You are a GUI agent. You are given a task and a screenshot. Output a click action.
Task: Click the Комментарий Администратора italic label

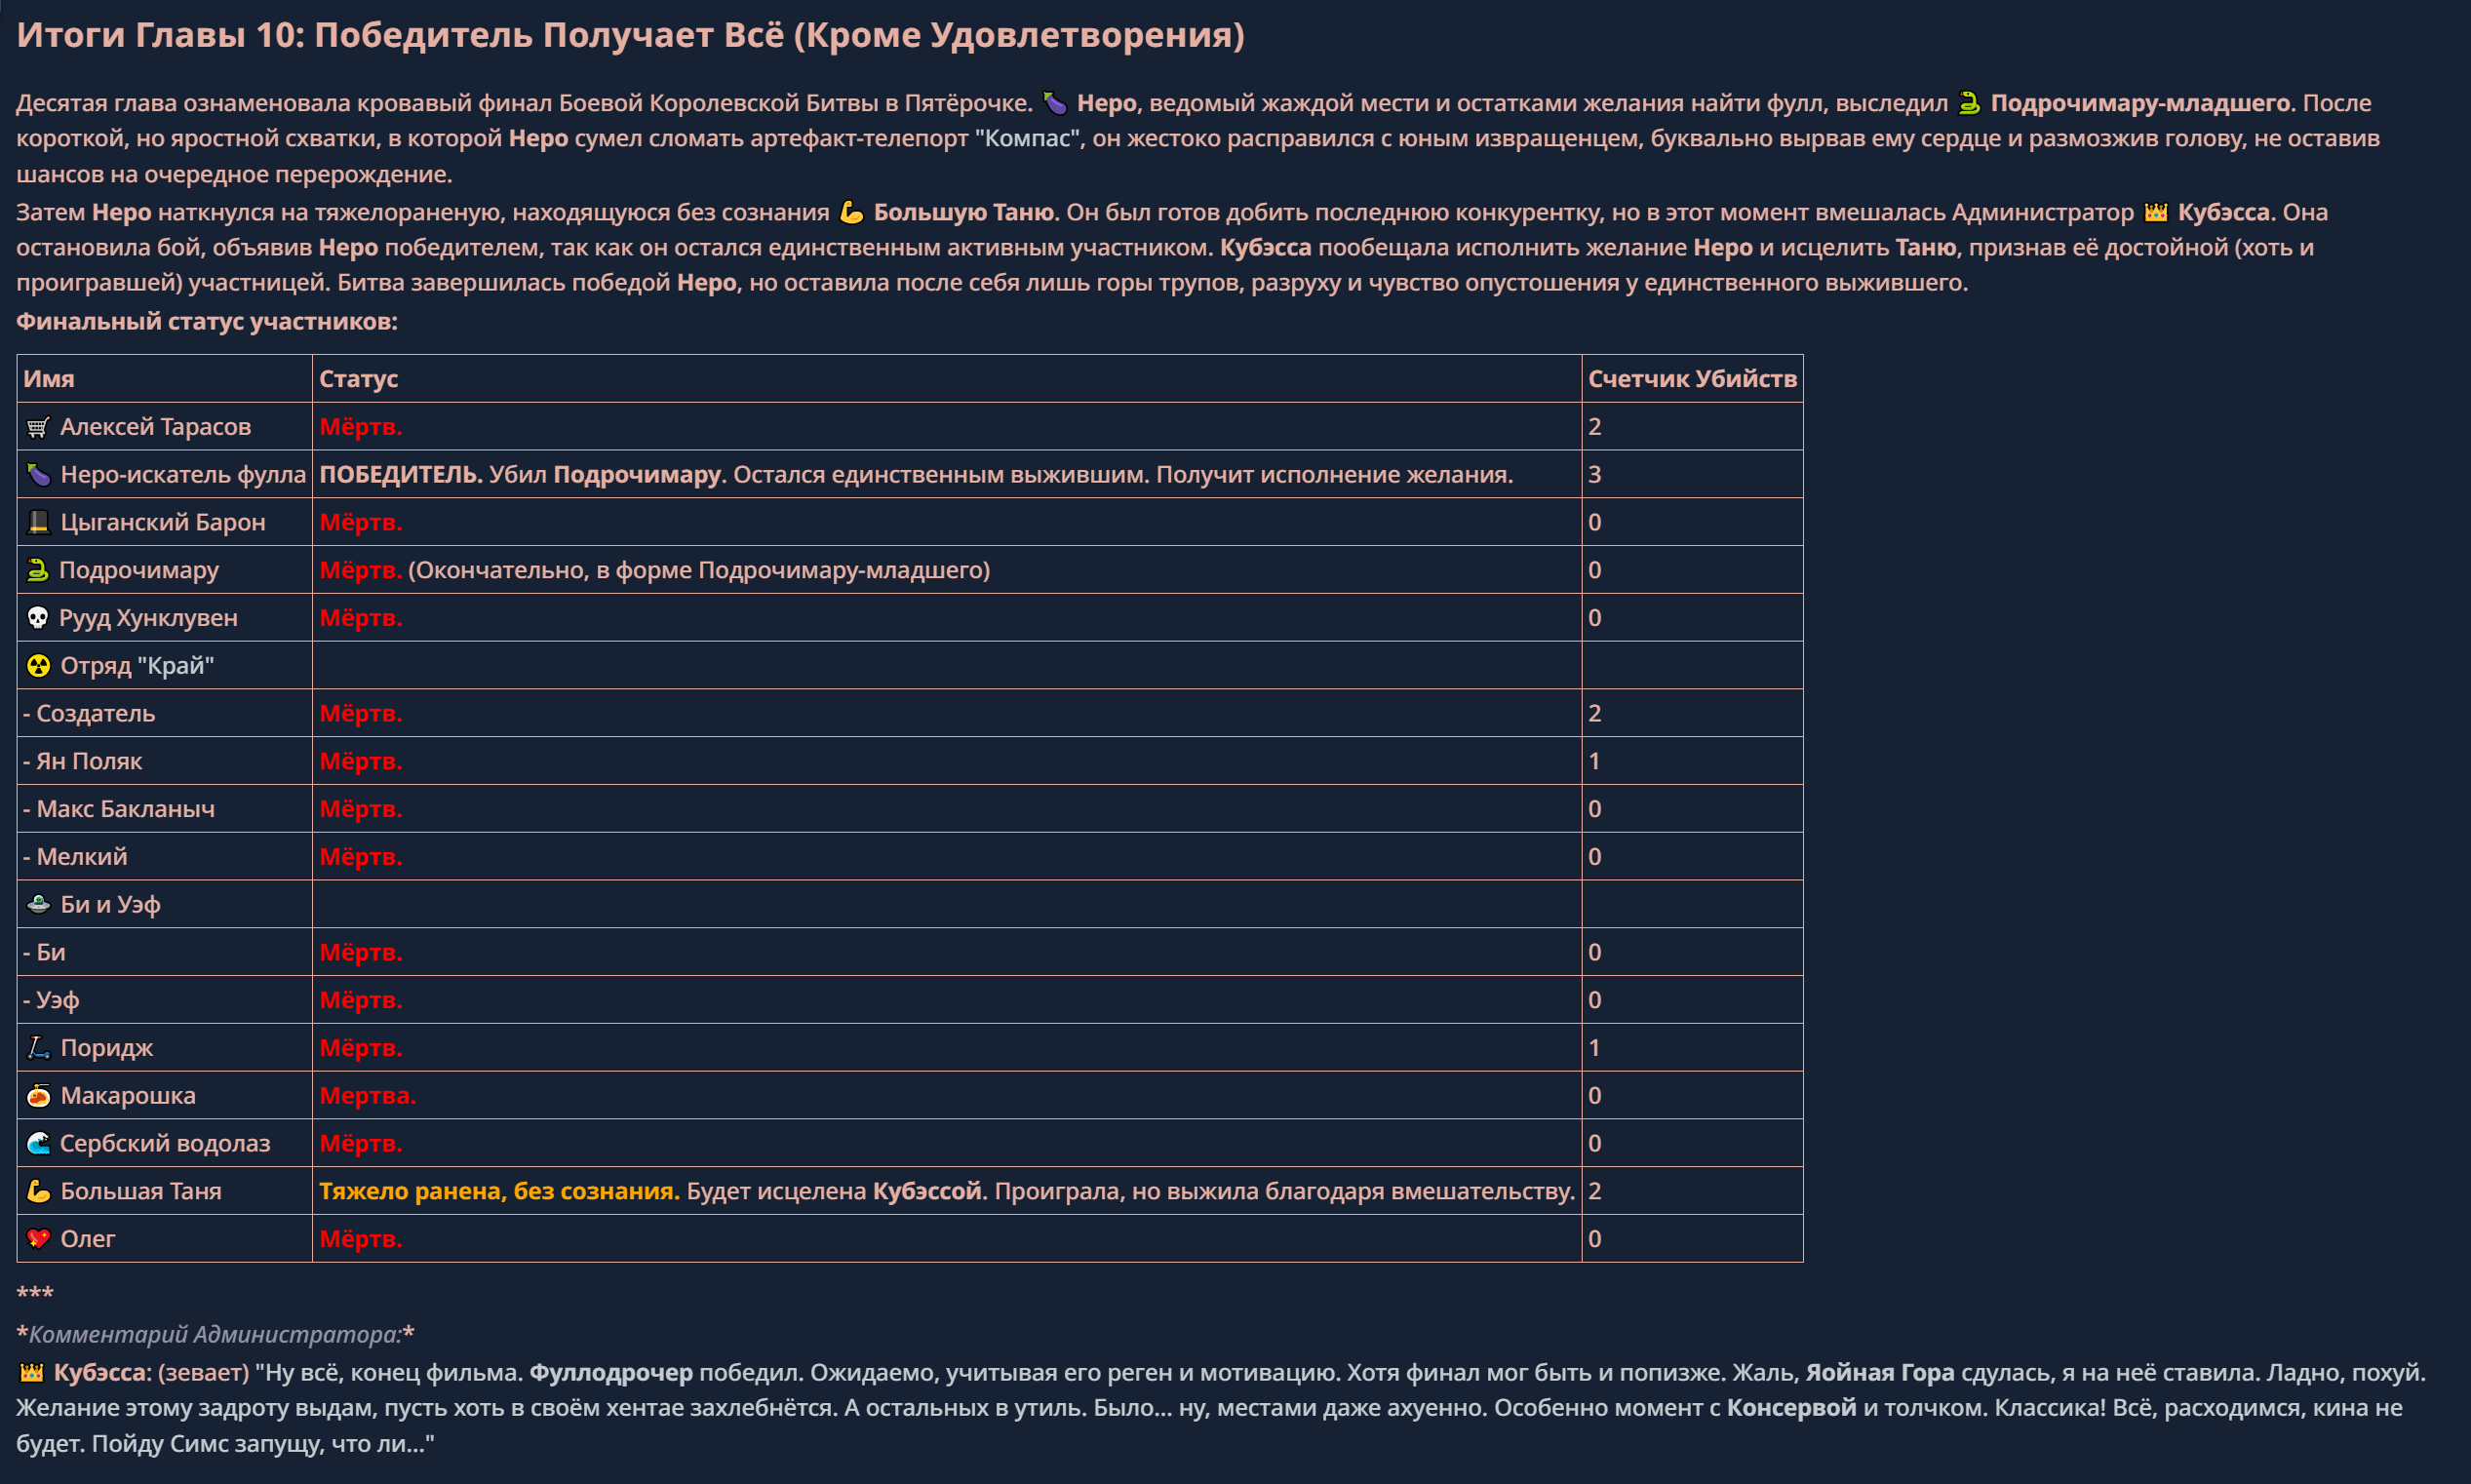(x=215, y=1335)
